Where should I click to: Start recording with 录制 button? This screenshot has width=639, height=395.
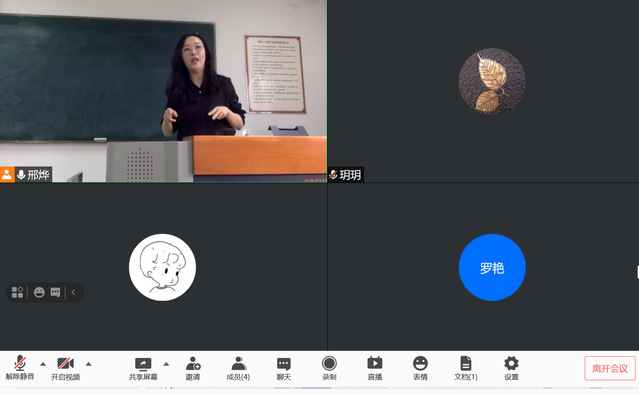(x=329, y=368)
